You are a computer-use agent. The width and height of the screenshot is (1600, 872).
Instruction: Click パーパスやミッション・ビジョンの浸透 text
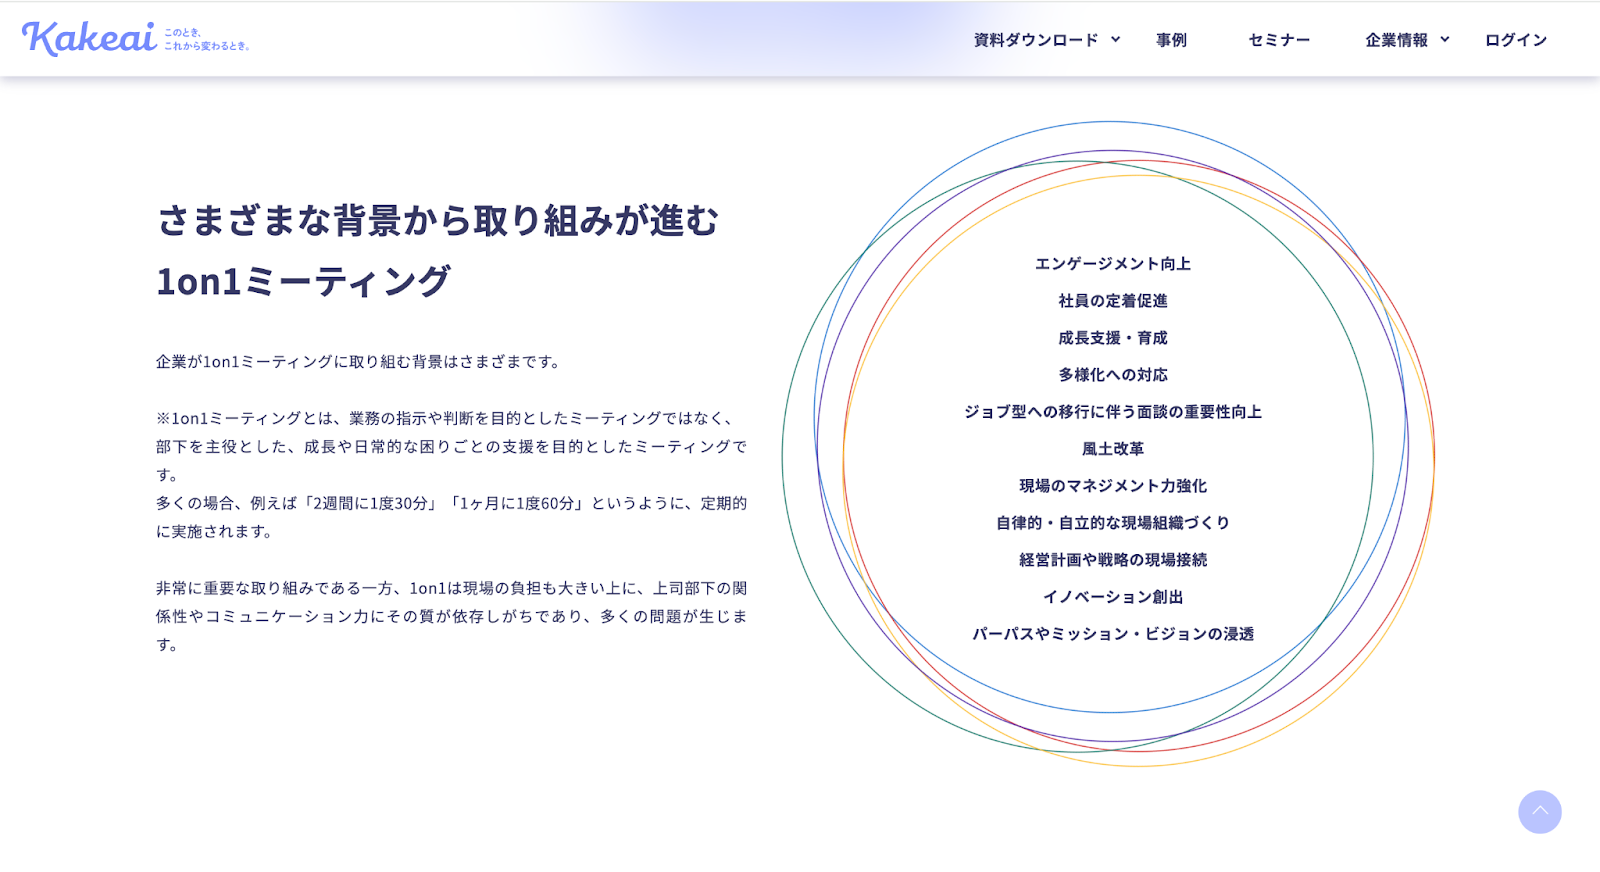(1113, 634)
